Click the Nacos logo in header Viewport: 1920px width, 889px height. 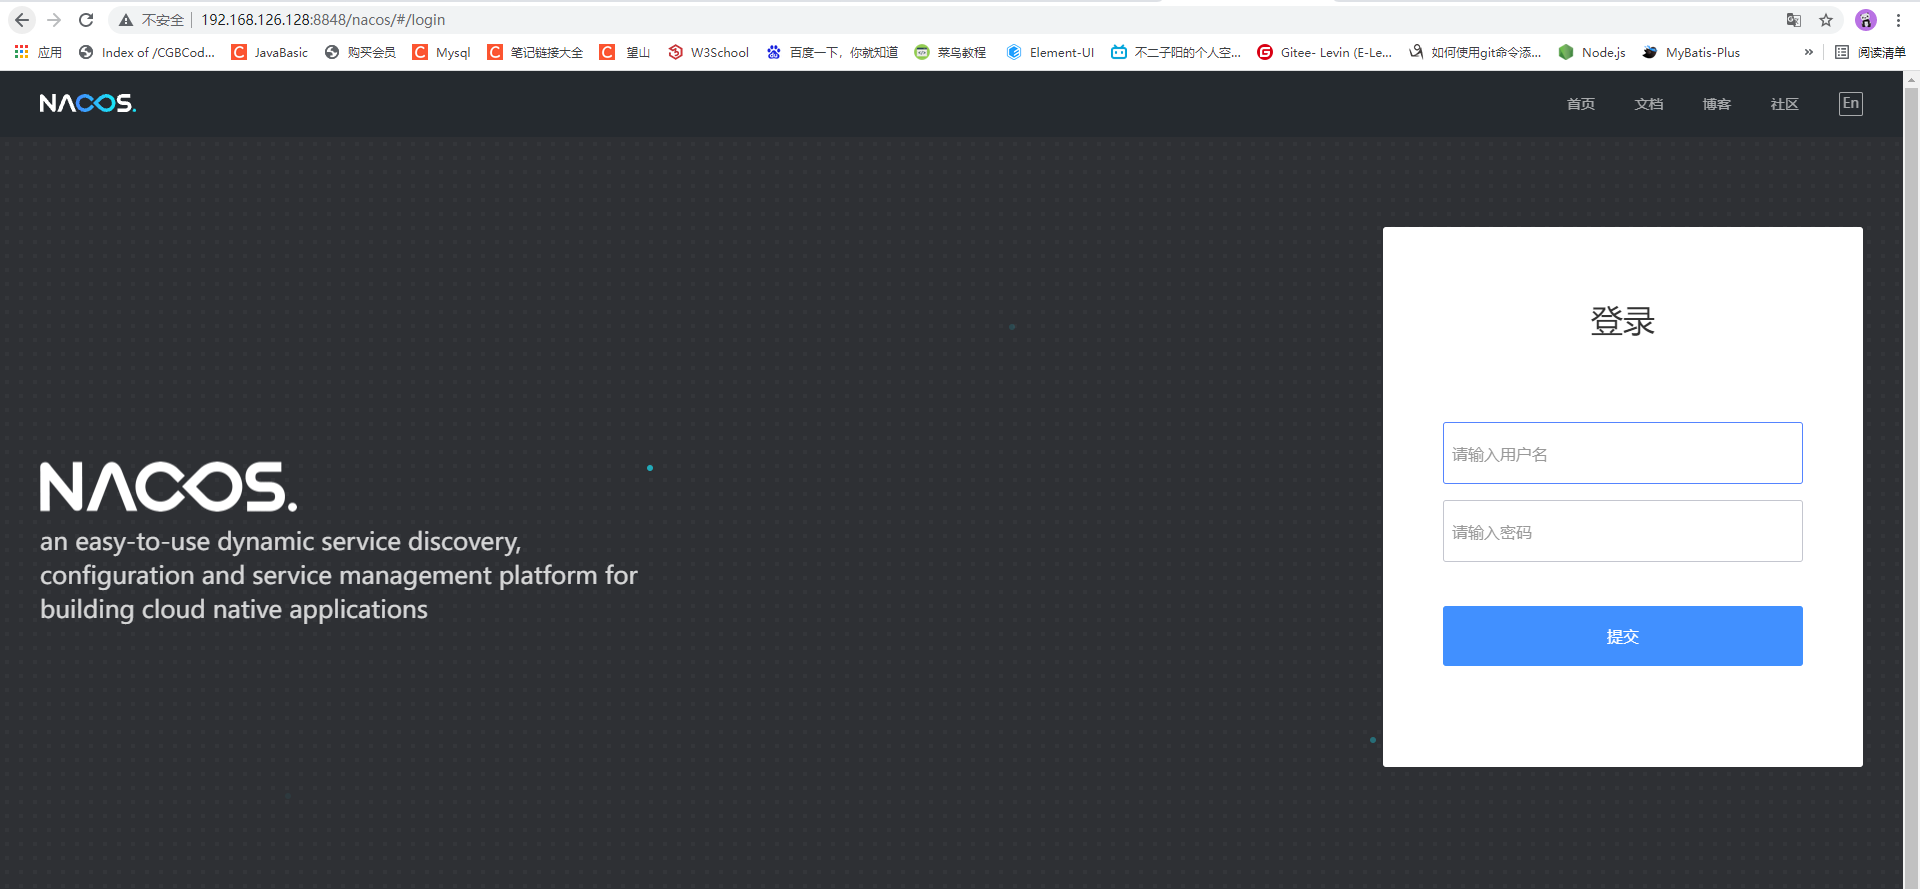click(x=88, y=103)
